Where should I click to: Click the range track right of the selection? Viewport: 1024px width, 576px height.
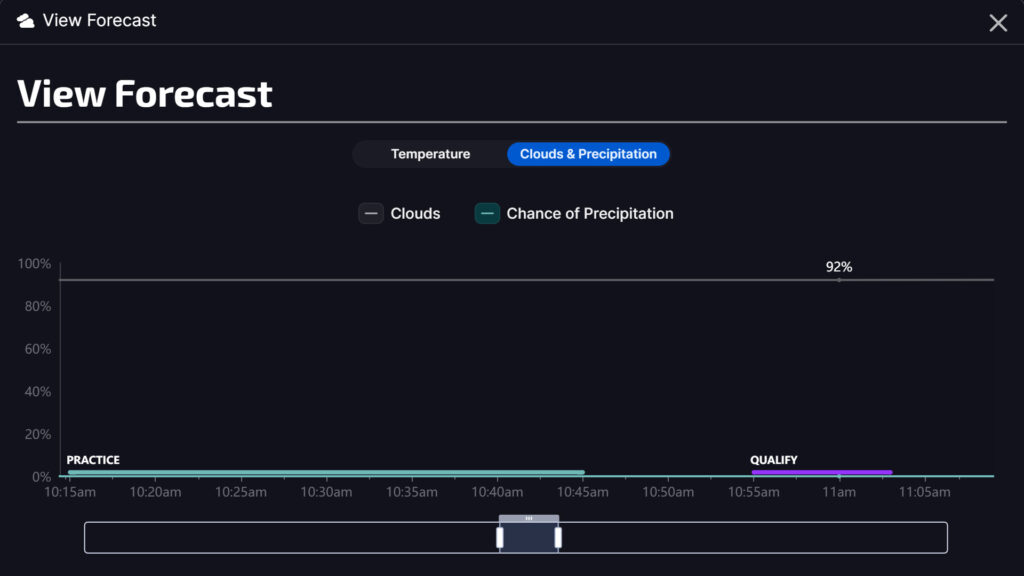pos(750,538)
